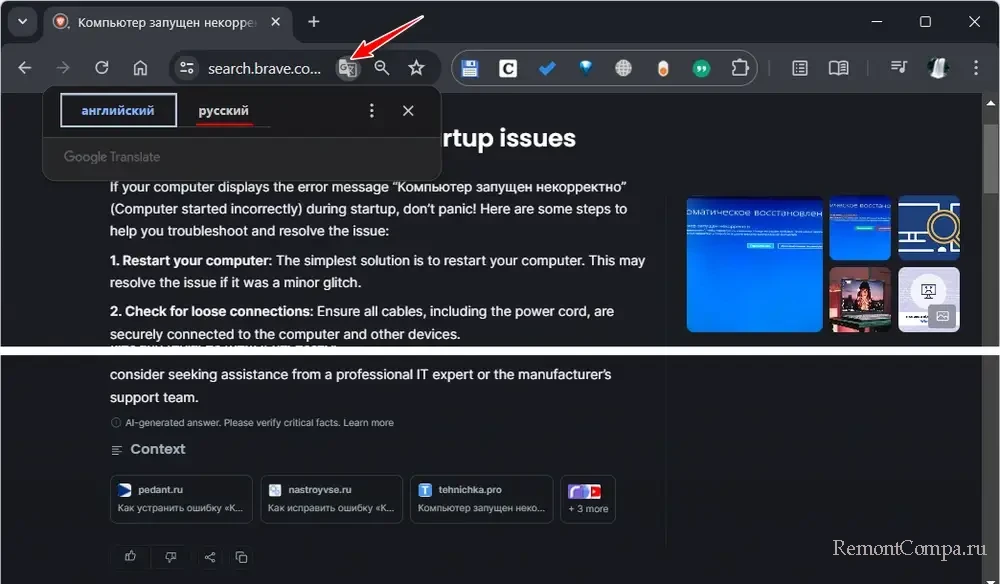This screenshot has width=1000, height=584.
Task: Expand the '+ 3 more' context sources
Action: (x=588, y=499)
